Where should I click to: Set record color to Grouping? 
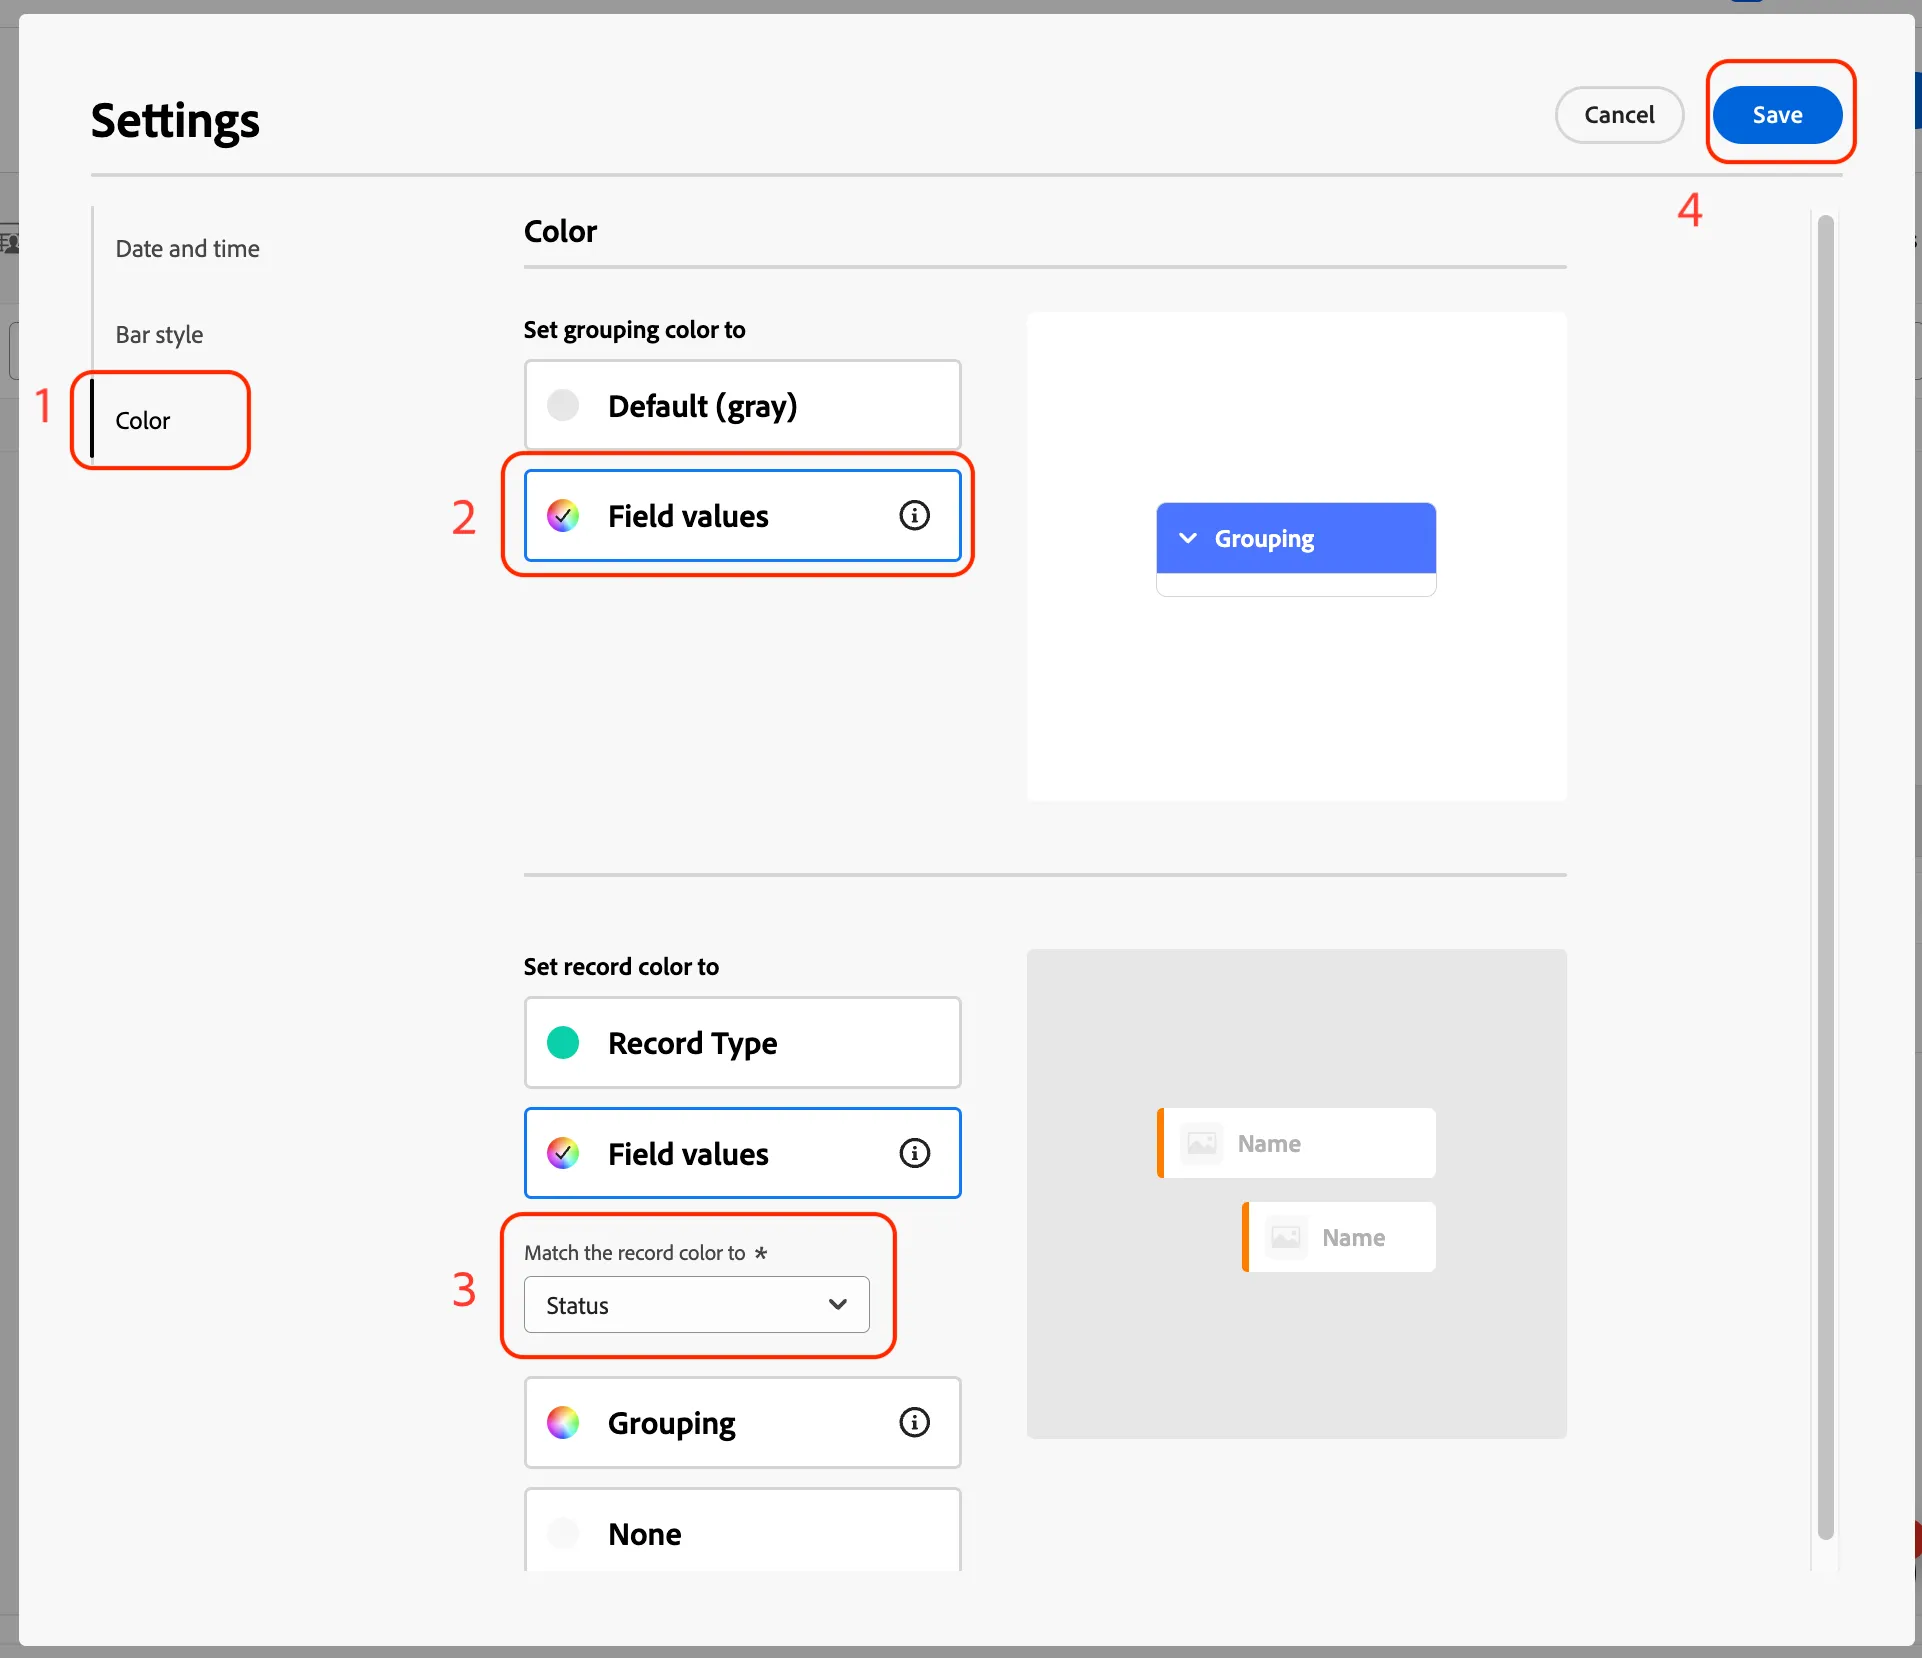[x=742, y=1422]
